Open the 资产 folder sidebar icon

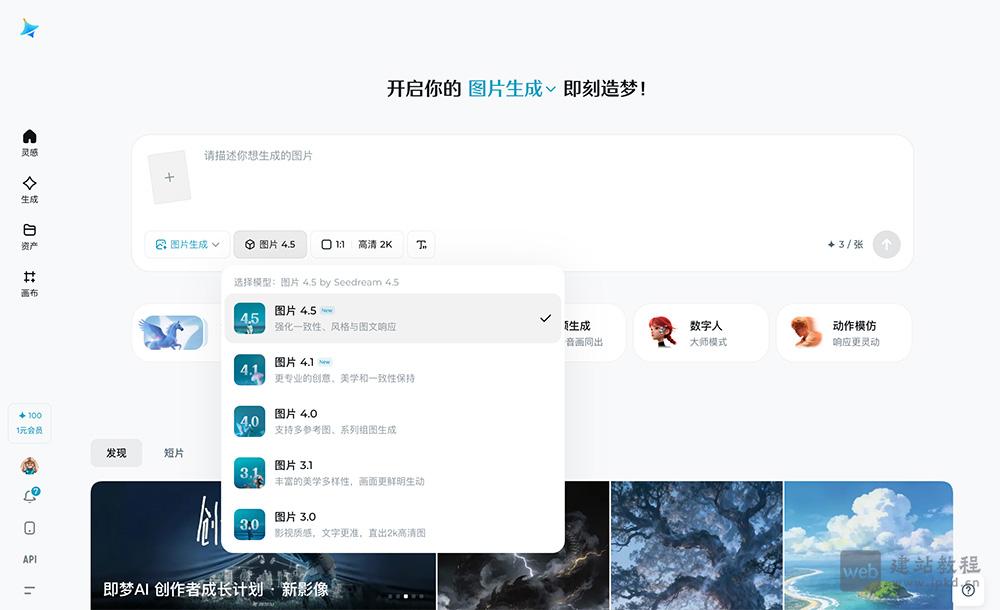pos(29,236)
